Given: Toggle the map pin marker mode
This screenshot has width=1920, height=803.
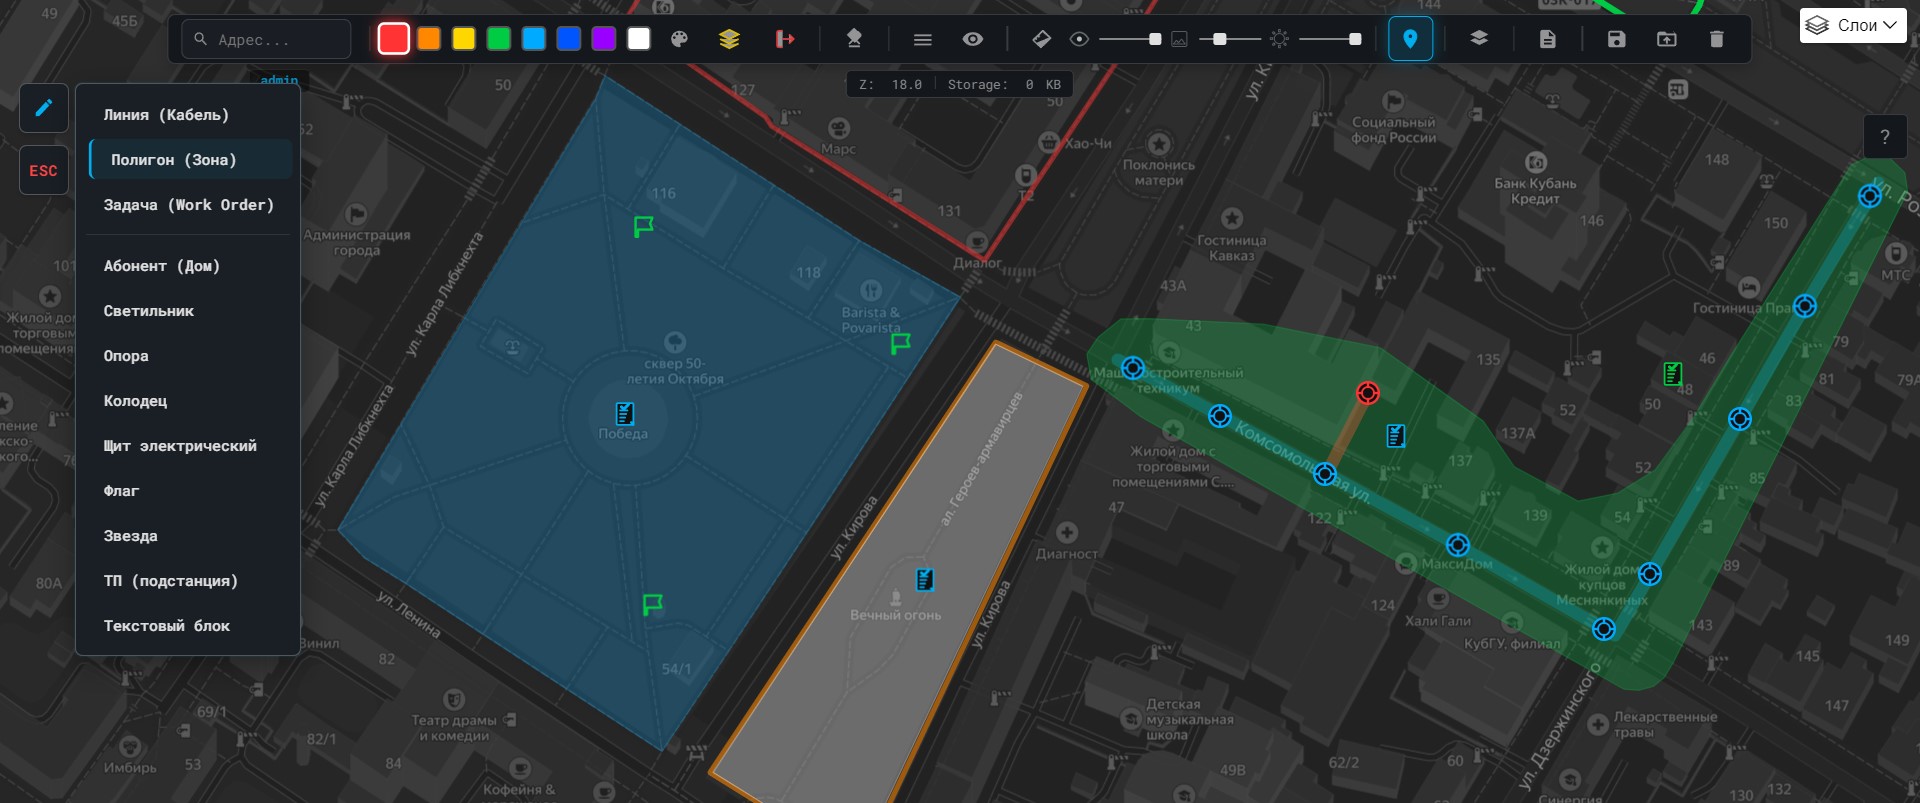Looking at the screenshot, I should point(1410,39).
